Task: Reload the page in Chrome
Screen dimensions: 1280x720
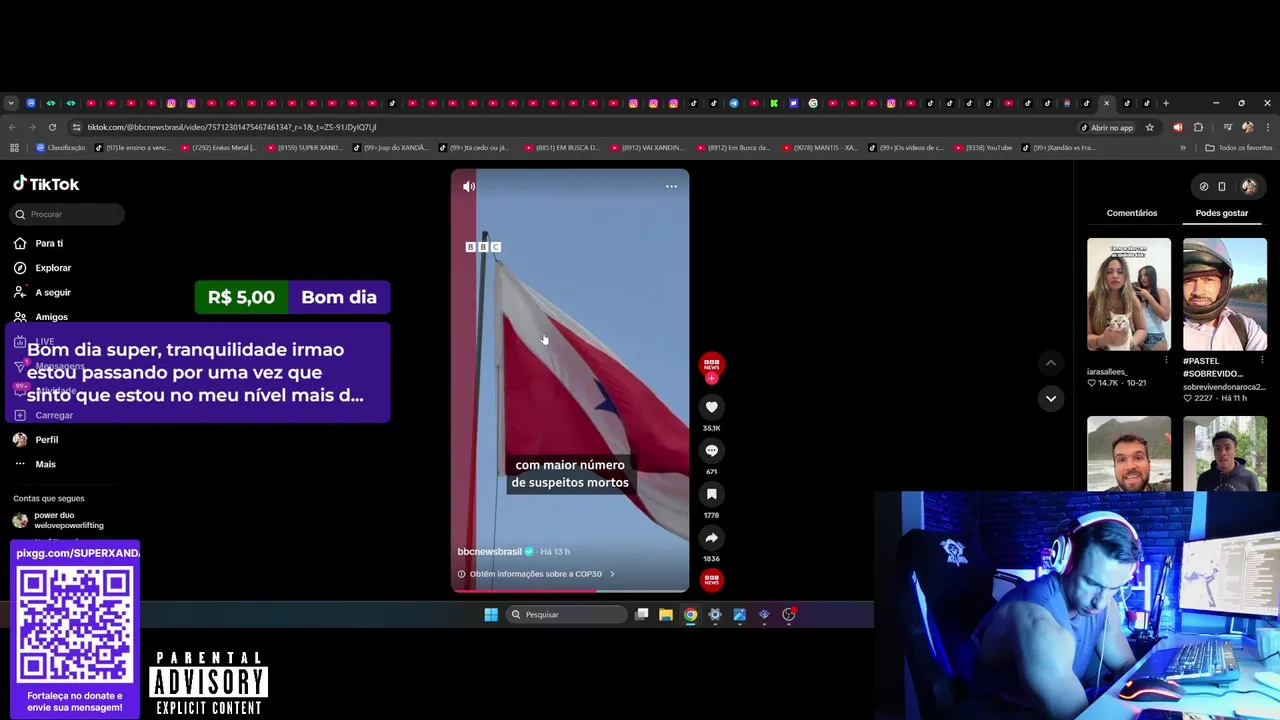Action: [x=52, y=127]
